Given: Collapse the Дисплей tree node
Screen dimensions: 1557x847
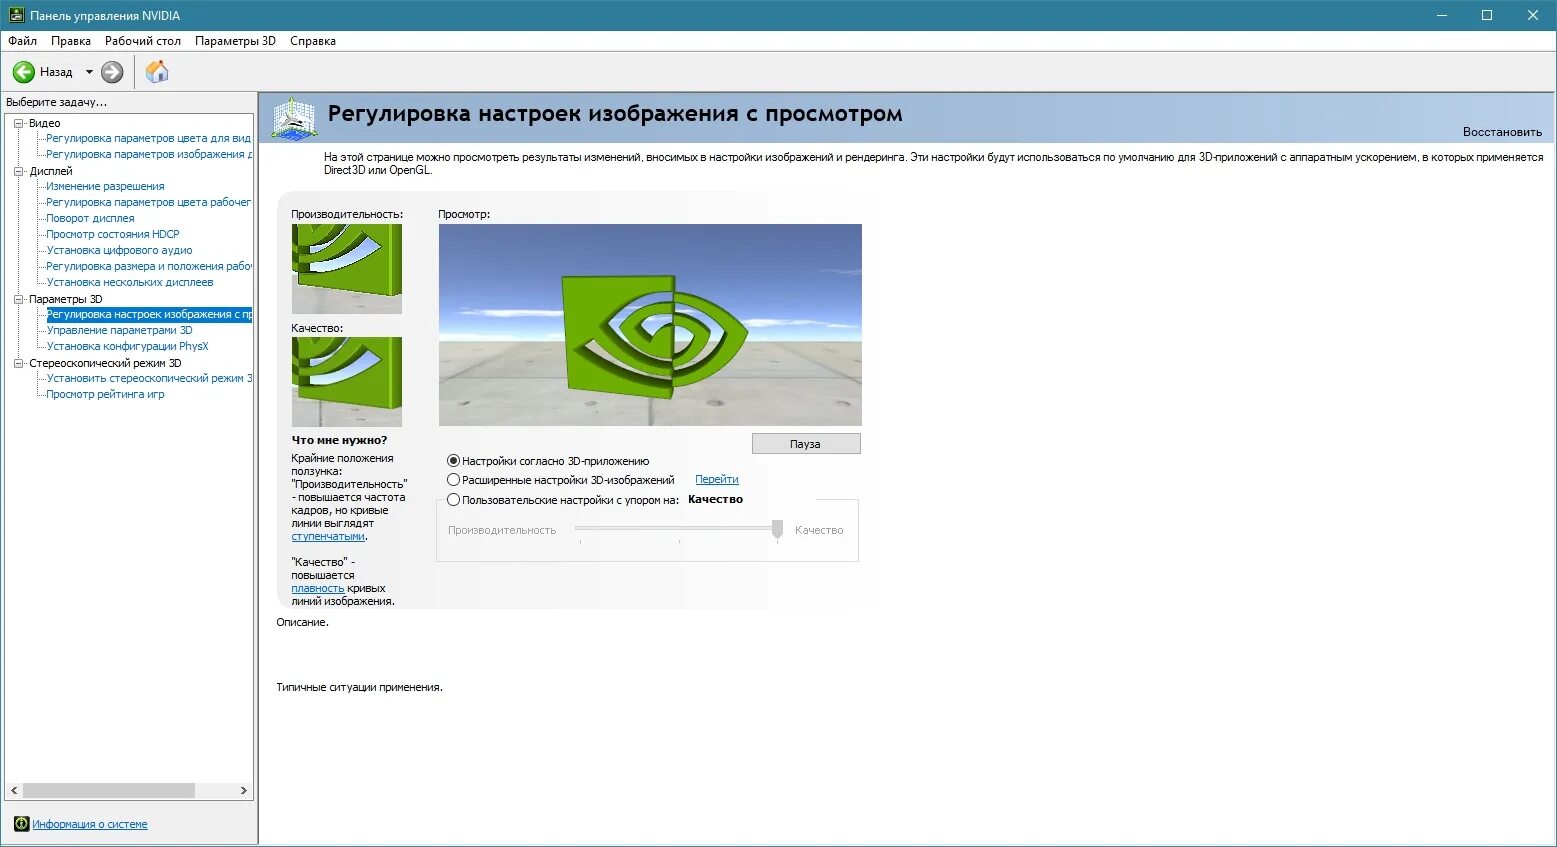Looking at the screenshot, I should (19, 171).
